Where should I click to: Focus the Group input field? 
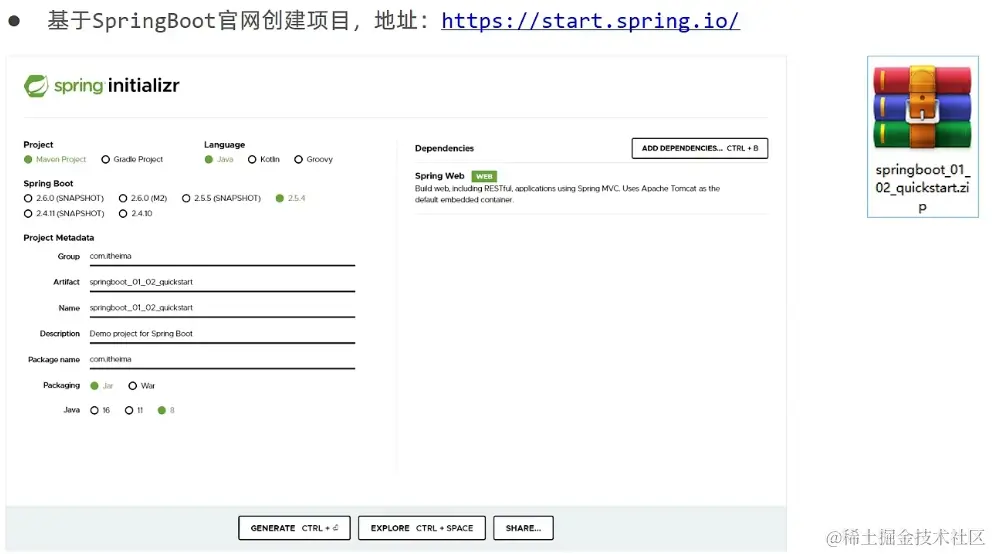[x=222, y=257]
